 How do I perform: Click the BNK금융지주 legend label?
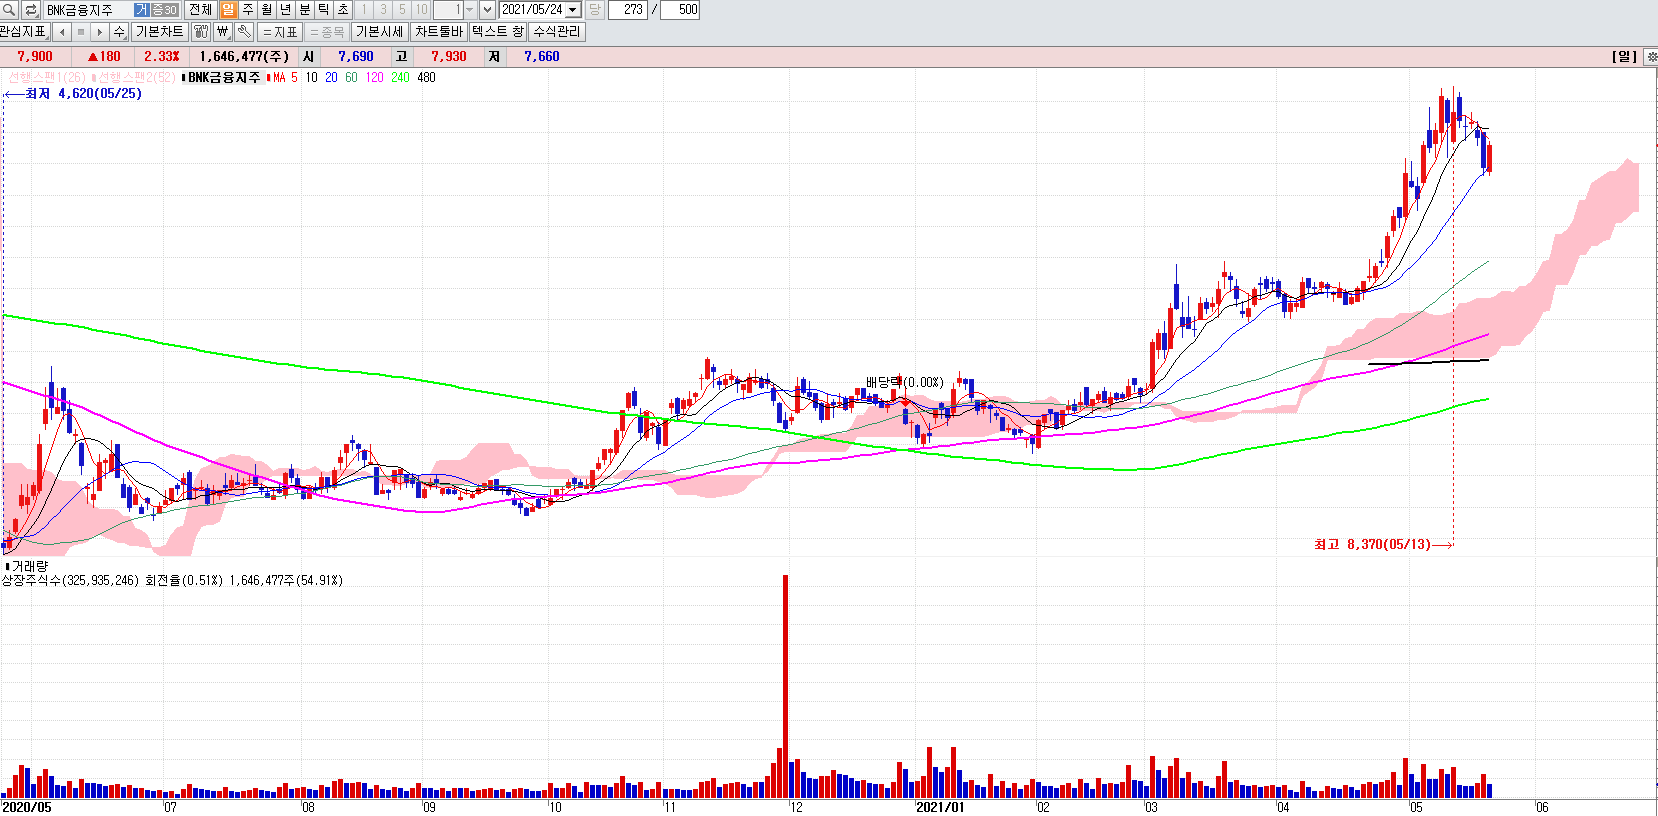point(224,77)
